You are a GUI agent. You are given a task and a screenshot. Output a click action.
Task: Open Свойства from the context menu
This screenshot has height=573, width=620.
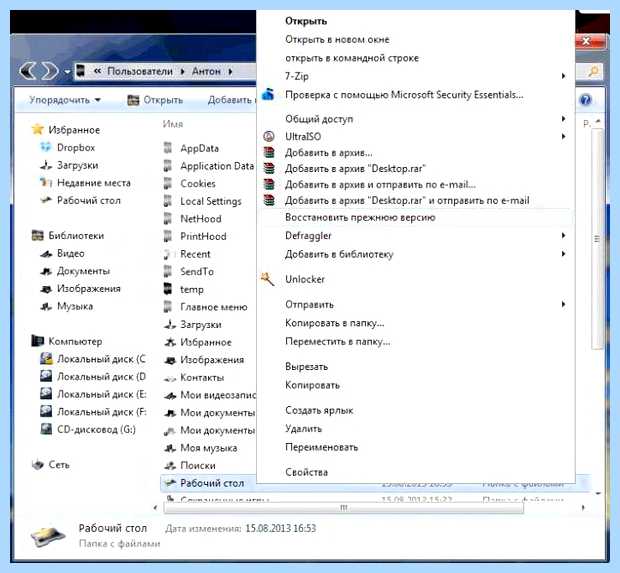click(306, 472)
